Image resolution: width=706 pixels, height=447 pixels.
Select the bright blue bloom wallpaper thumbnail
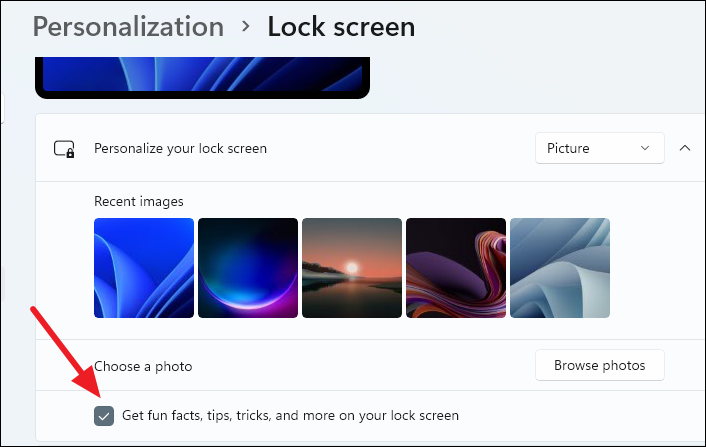(x=144, y=268)
